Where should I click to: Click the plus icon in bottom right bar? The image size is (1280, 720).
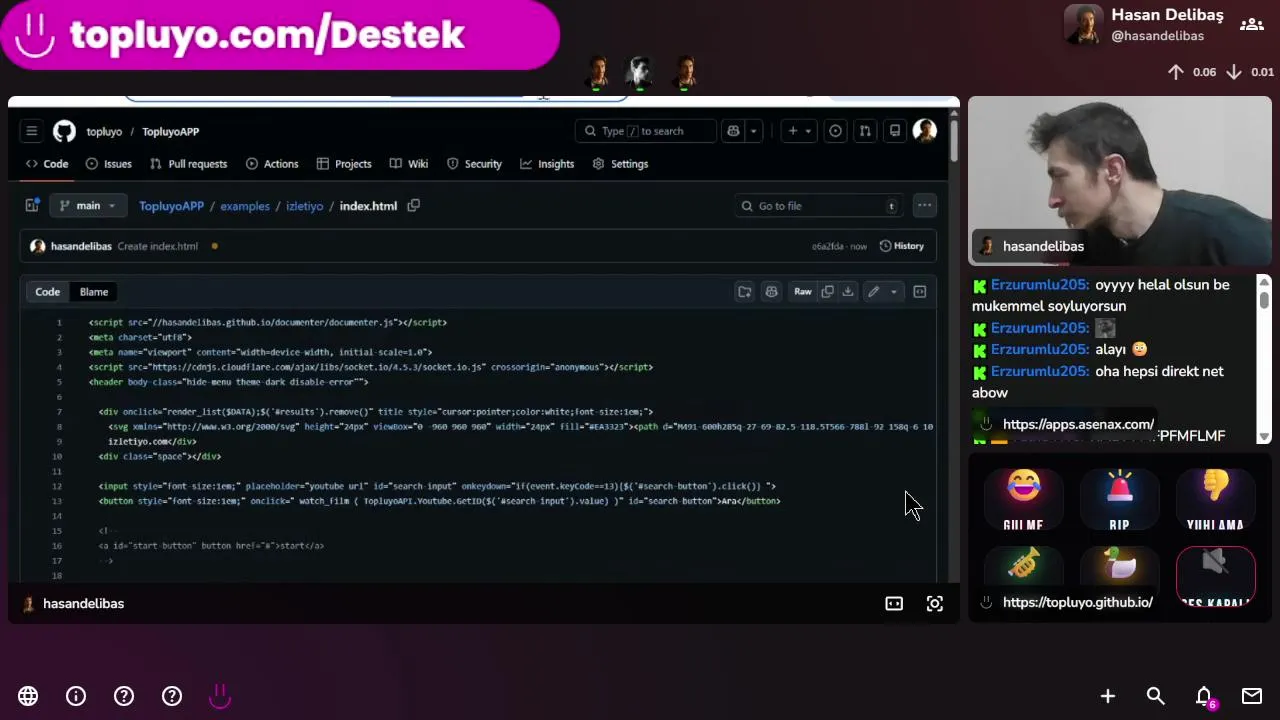(x=1108, y=696)
